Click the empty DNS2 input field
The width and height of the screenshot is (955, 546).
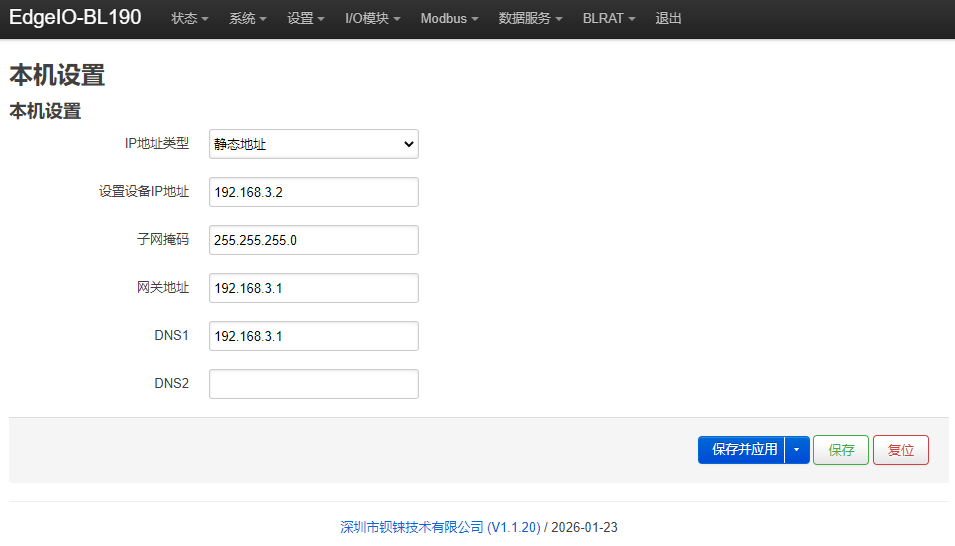(314, 384)
